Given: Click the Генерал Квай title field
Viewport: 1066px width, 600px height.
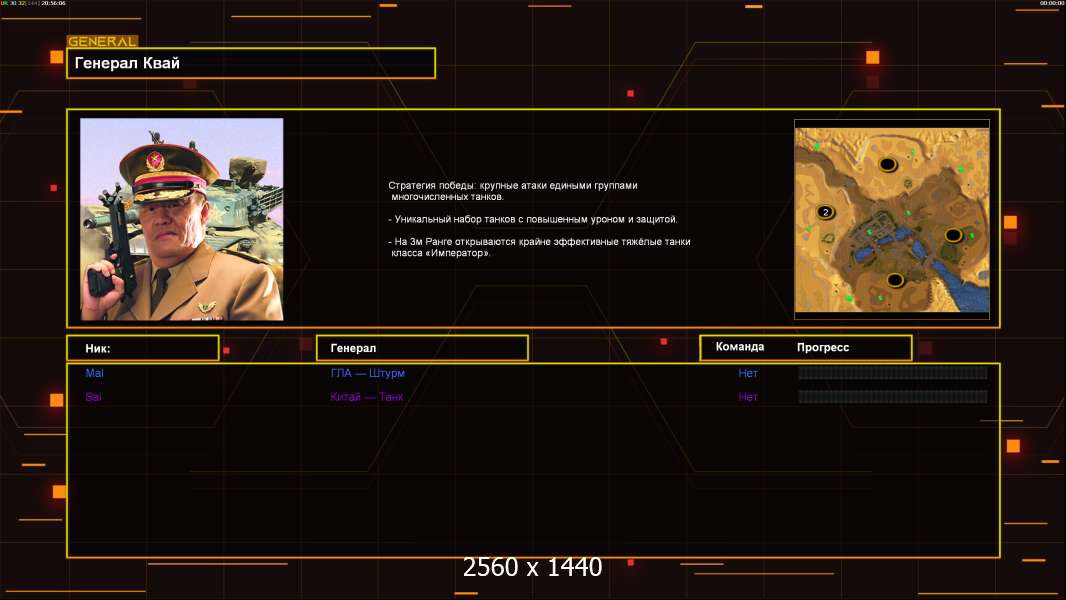Looking at the screenshot, I should pos(251,63).
